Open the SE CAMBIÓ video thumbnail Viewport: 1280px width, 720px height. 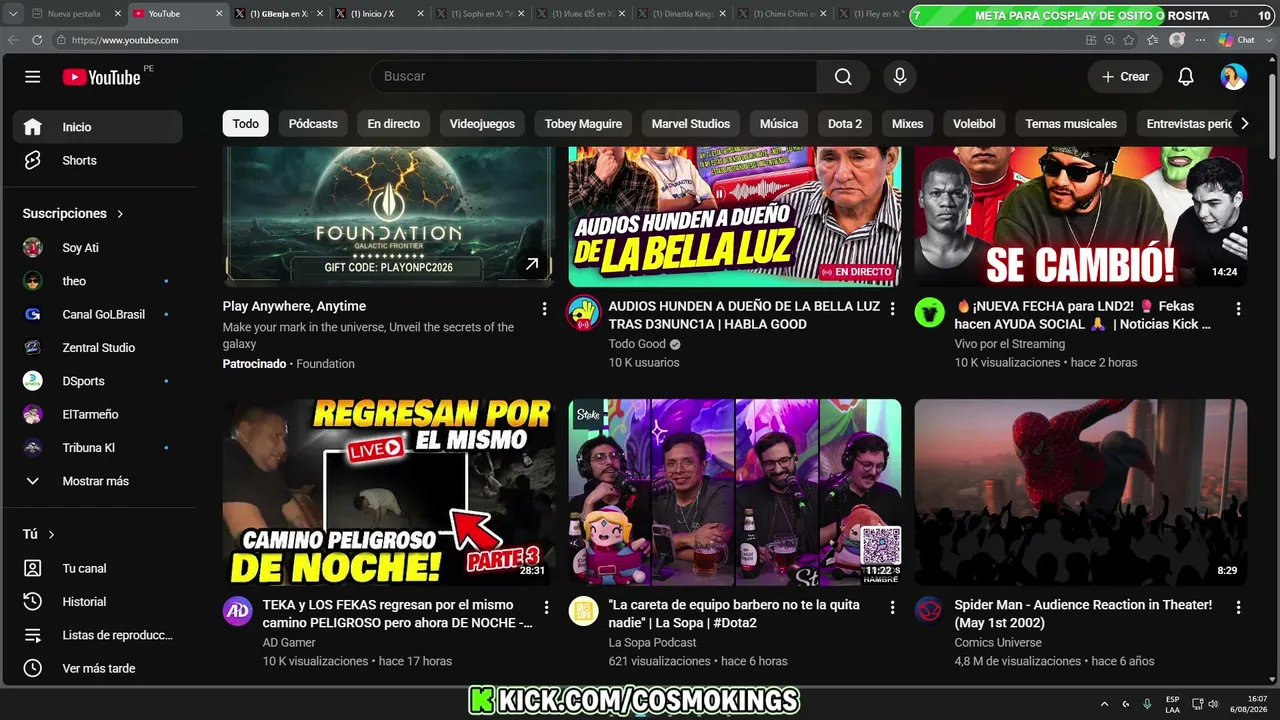[x=1081, y=217]
